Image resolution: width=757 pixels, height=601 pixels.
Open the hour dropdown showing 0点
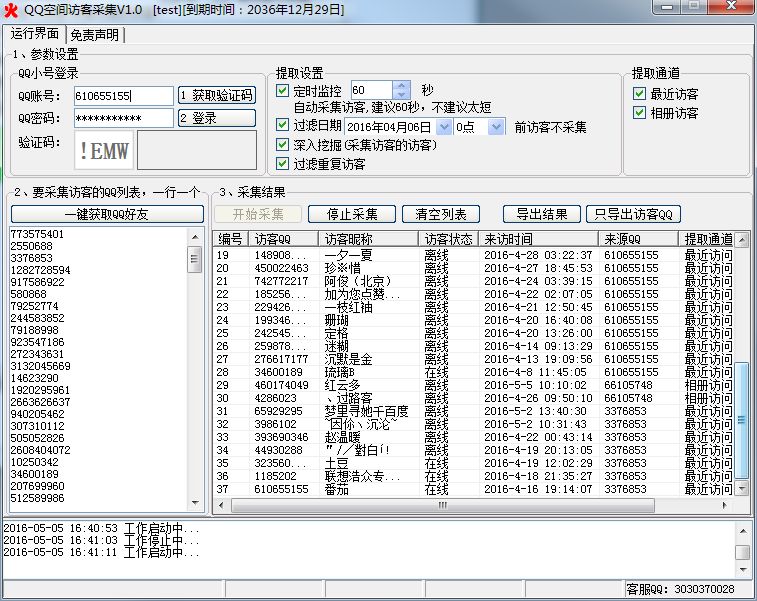pos(496,127)
